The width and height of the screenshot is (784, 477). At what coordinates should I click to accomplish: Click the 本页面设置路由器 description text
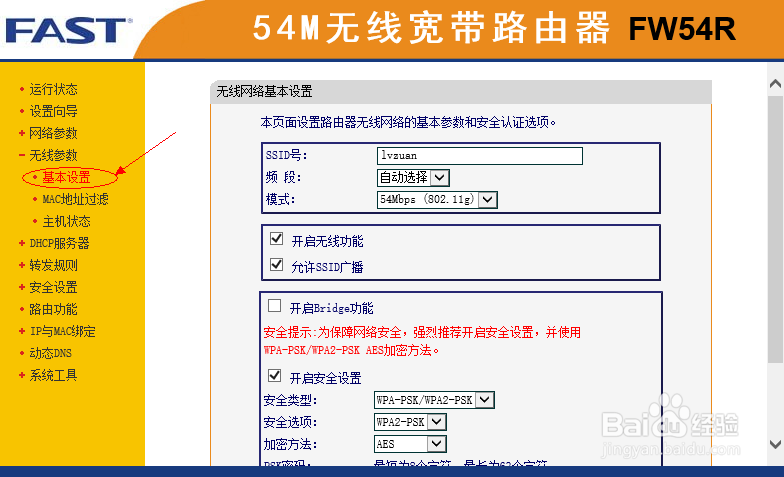pyautogui.click(x=408, y=122)
